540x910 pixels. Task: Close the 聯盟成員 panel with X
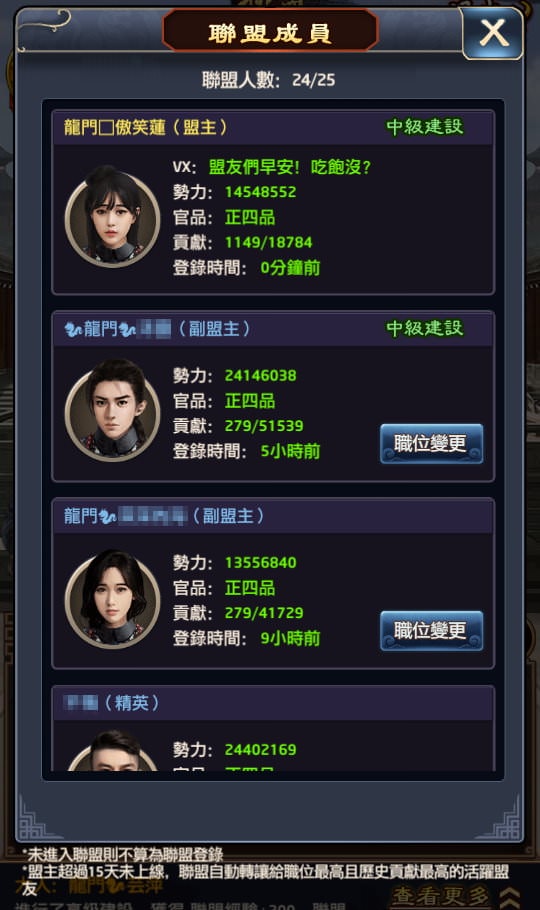493,33
